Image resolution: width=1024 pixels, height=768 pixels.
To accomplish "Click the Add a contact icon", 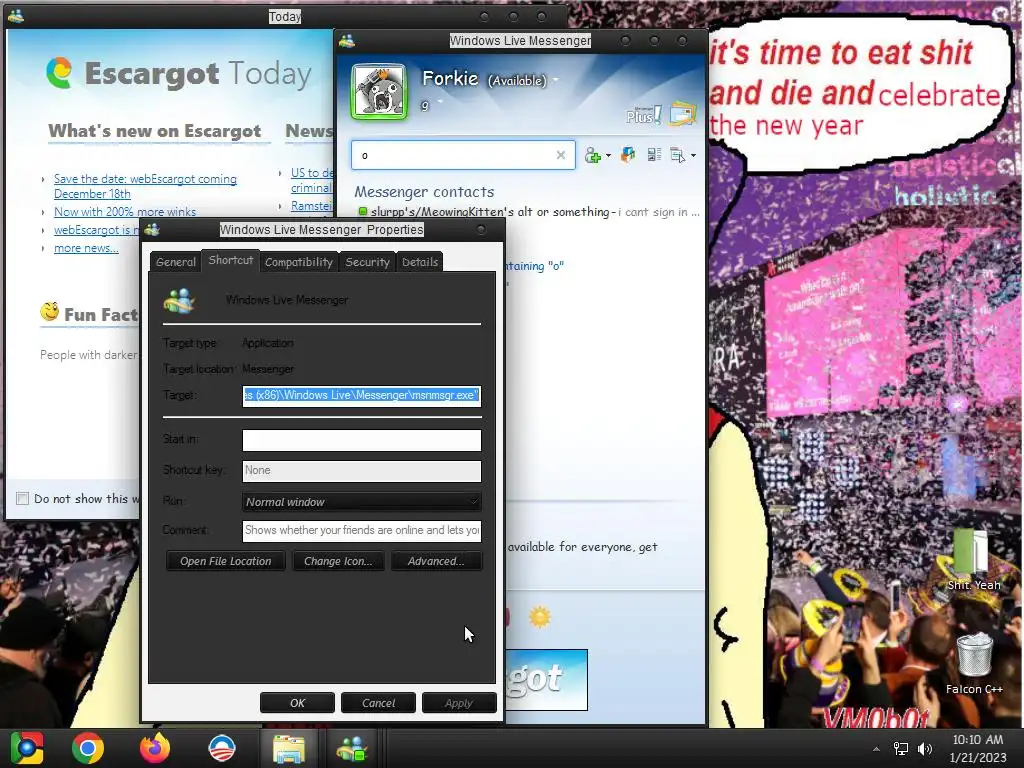I will point(593,155).
